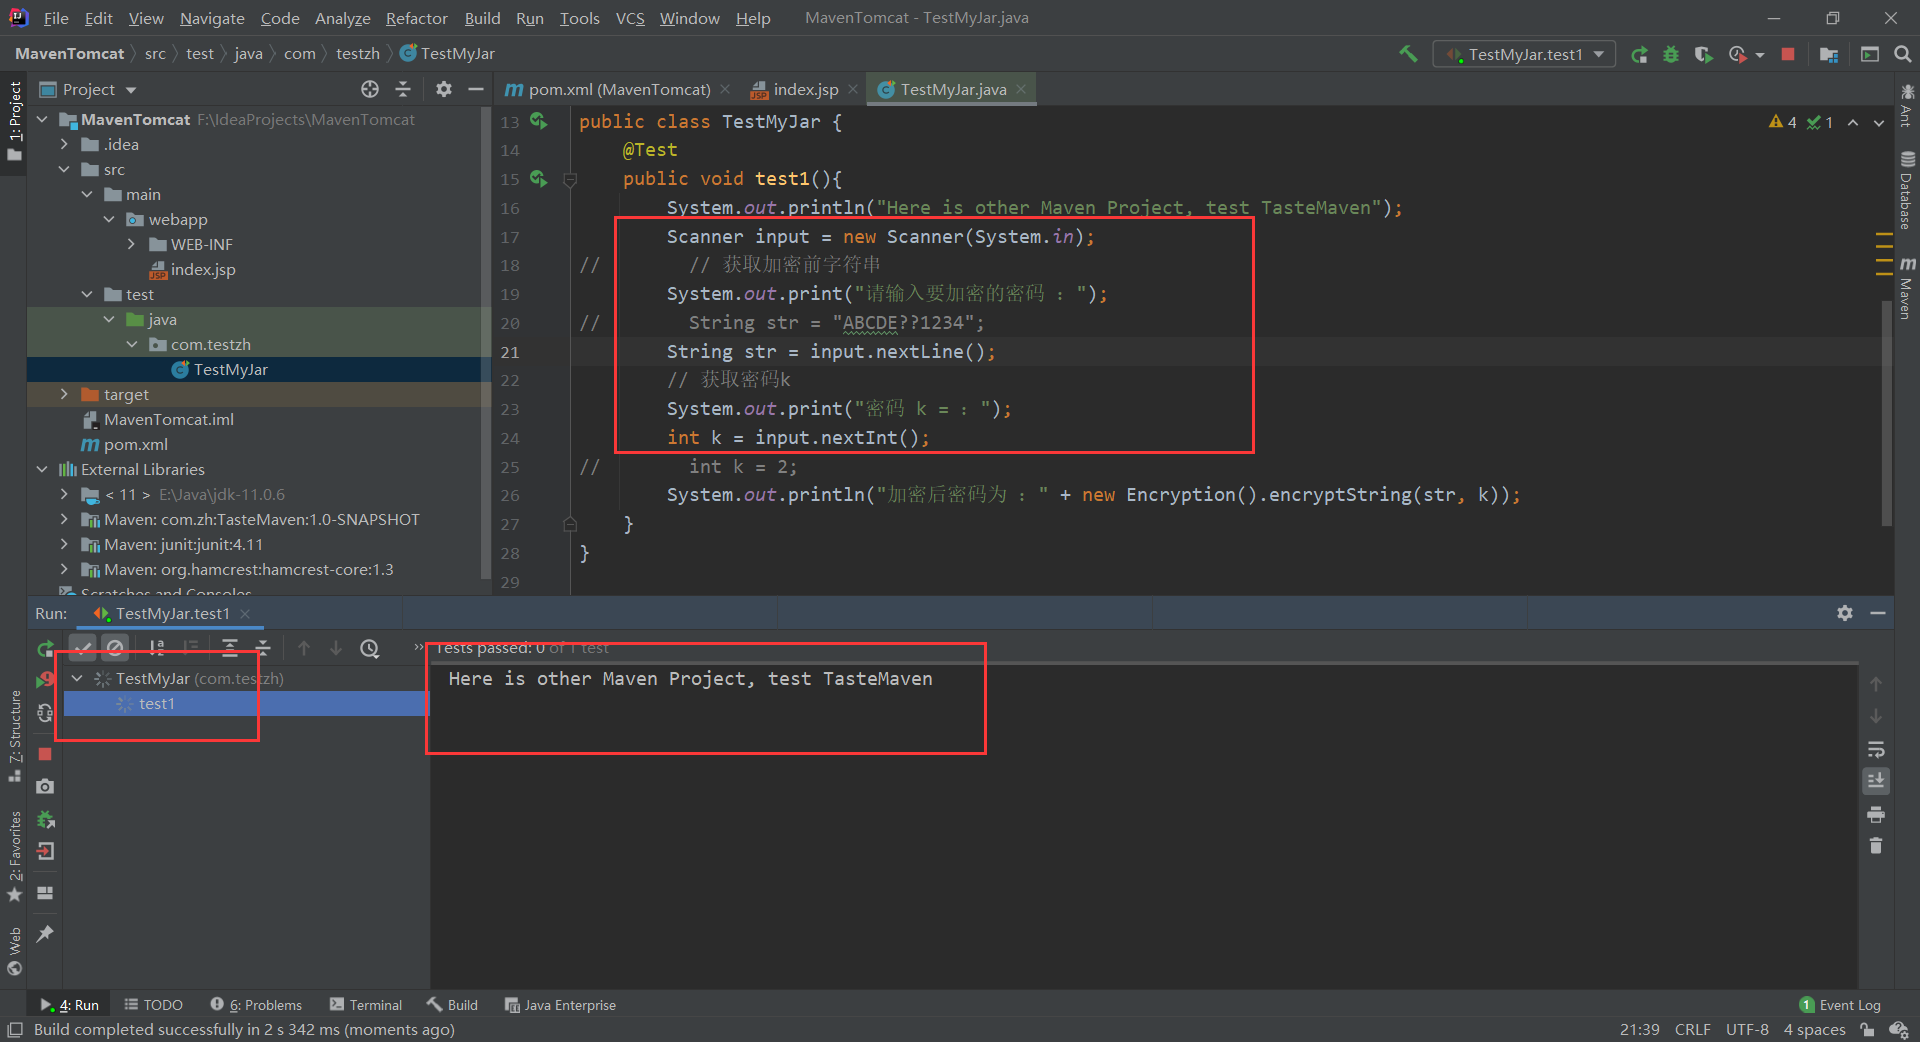This screenshot has height=1042, width=1920.
Task: Expand the target folder
Action: pos(65,394)
